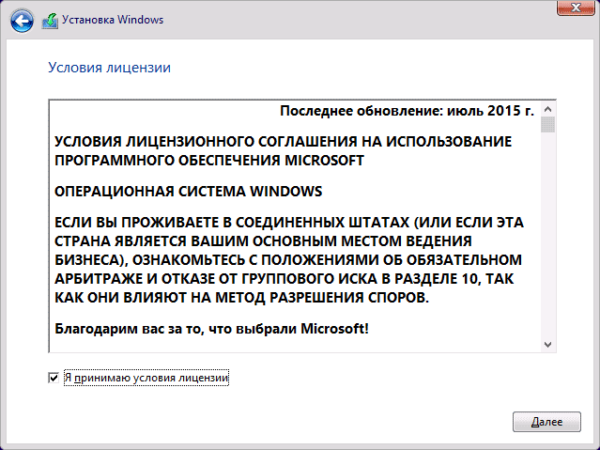Uncheck the license acceptance checkbox
600x450 pixels.
pos(54,378)
